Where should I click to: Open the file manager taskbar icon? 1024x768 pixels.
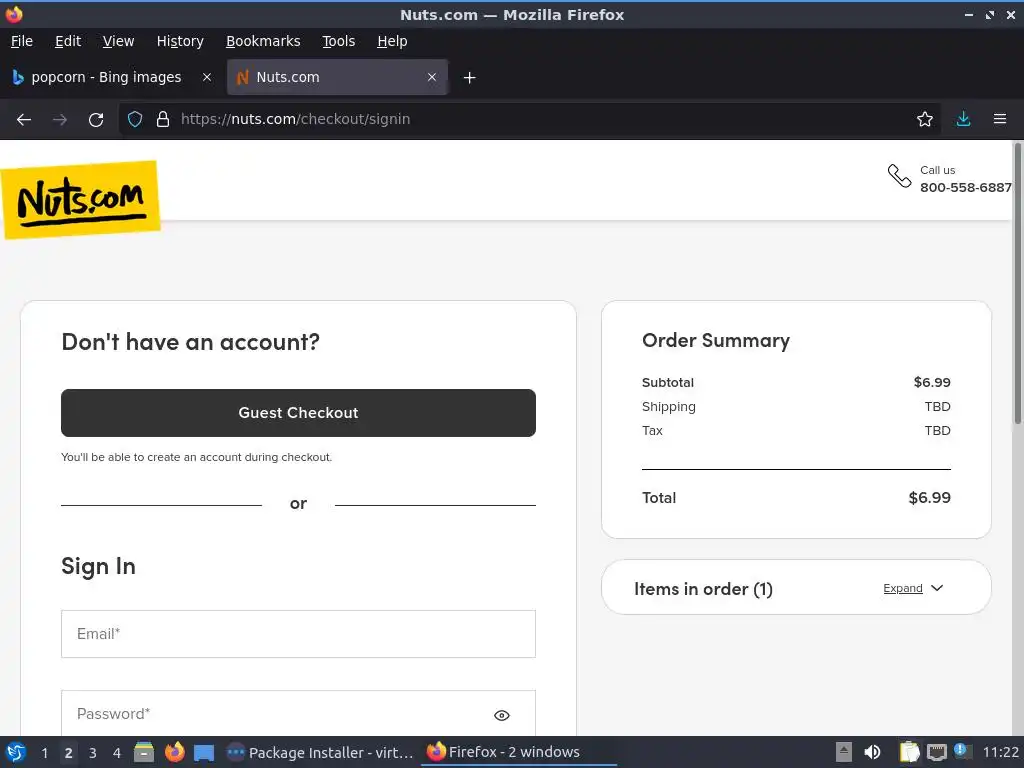(144, 752)
